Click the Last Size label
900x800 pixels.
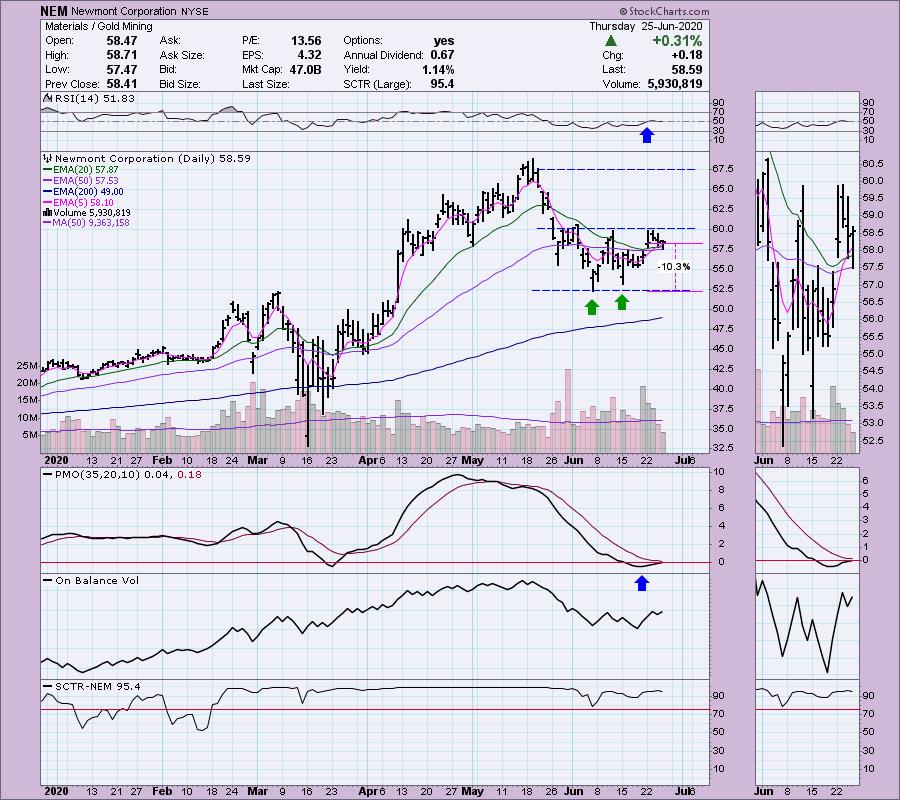(x=266, y=84)
